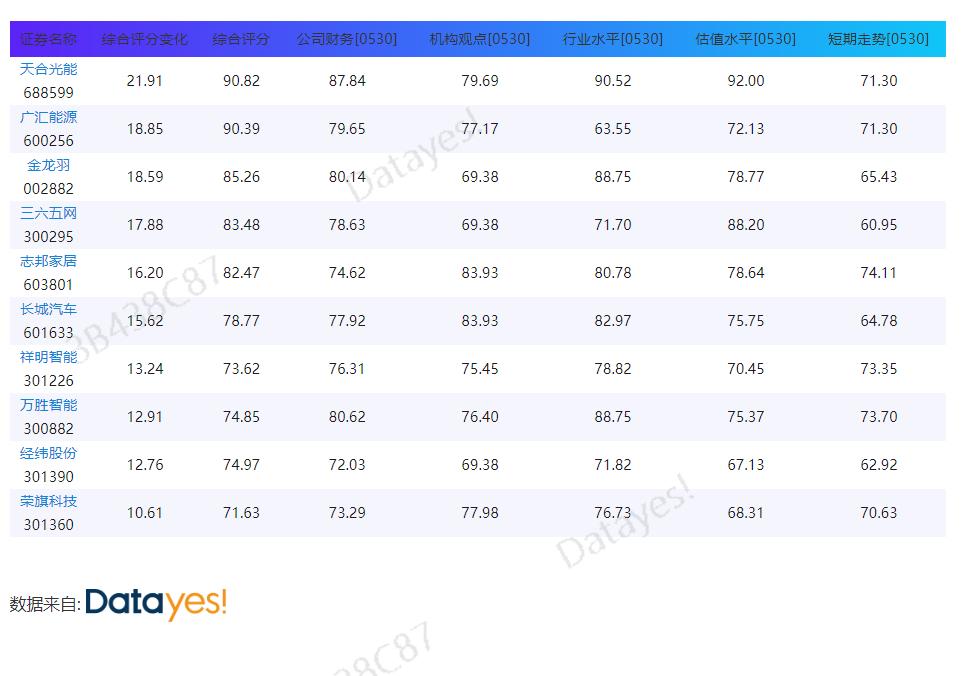The height and width of the screenshot is (676, 961).
Task: Select stock code 603801
Action: tap(48, 285)
